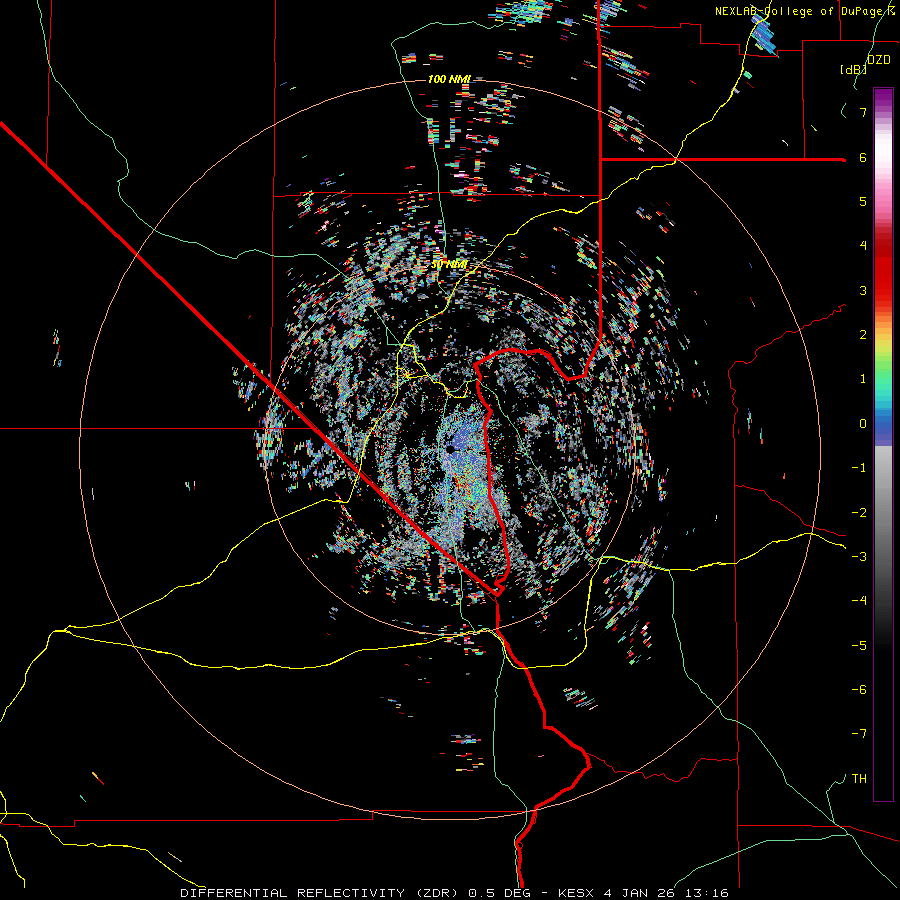Click the -3 scale value
This screenshot has width=900, height=900.
point(859,557)
